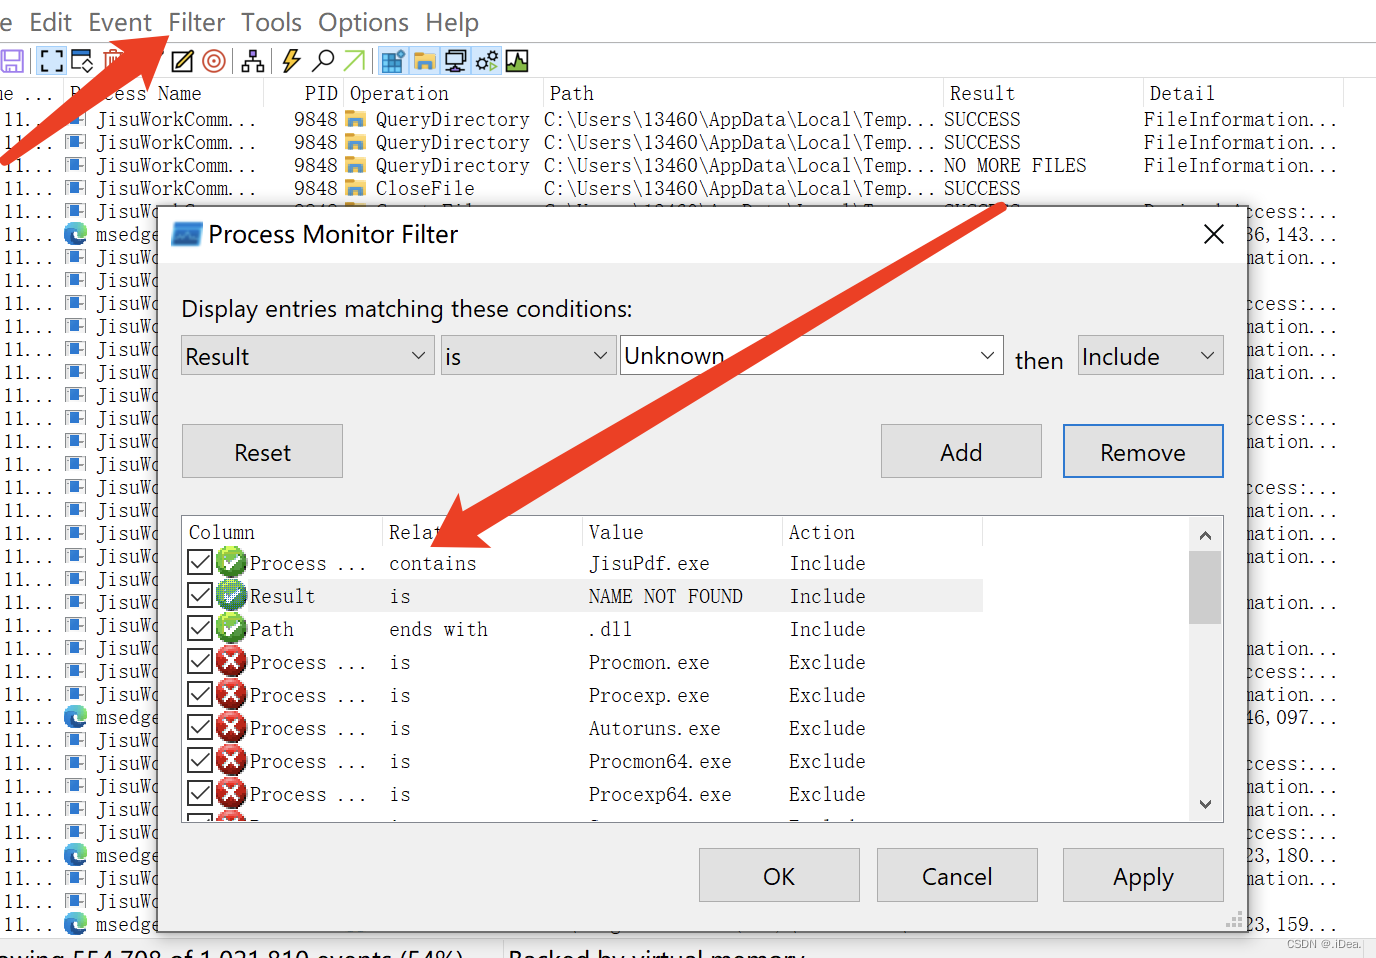Toggle Show Registry Activity icon
Screen dimensions: 1376x958
[x=393, y=61]
